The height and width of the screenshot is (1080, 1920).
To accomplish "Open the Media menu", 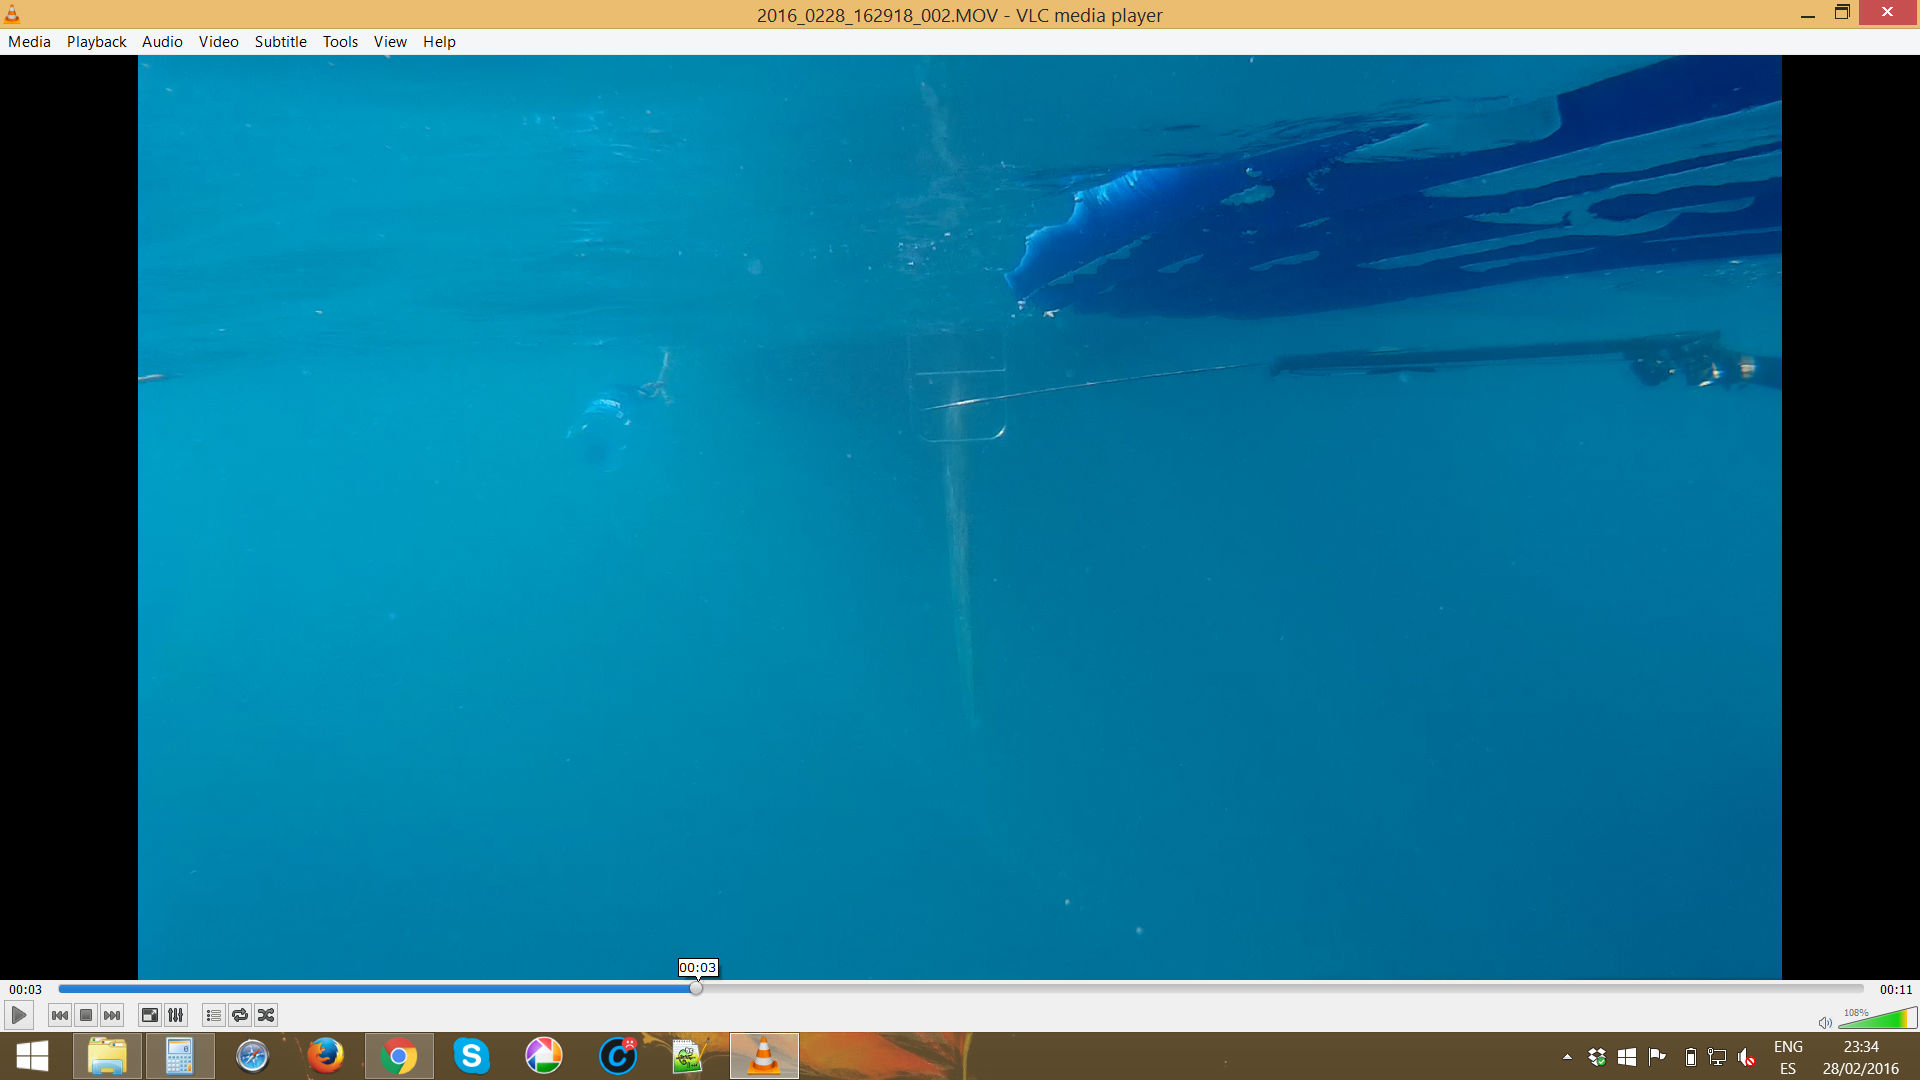I will coord(29,42).
